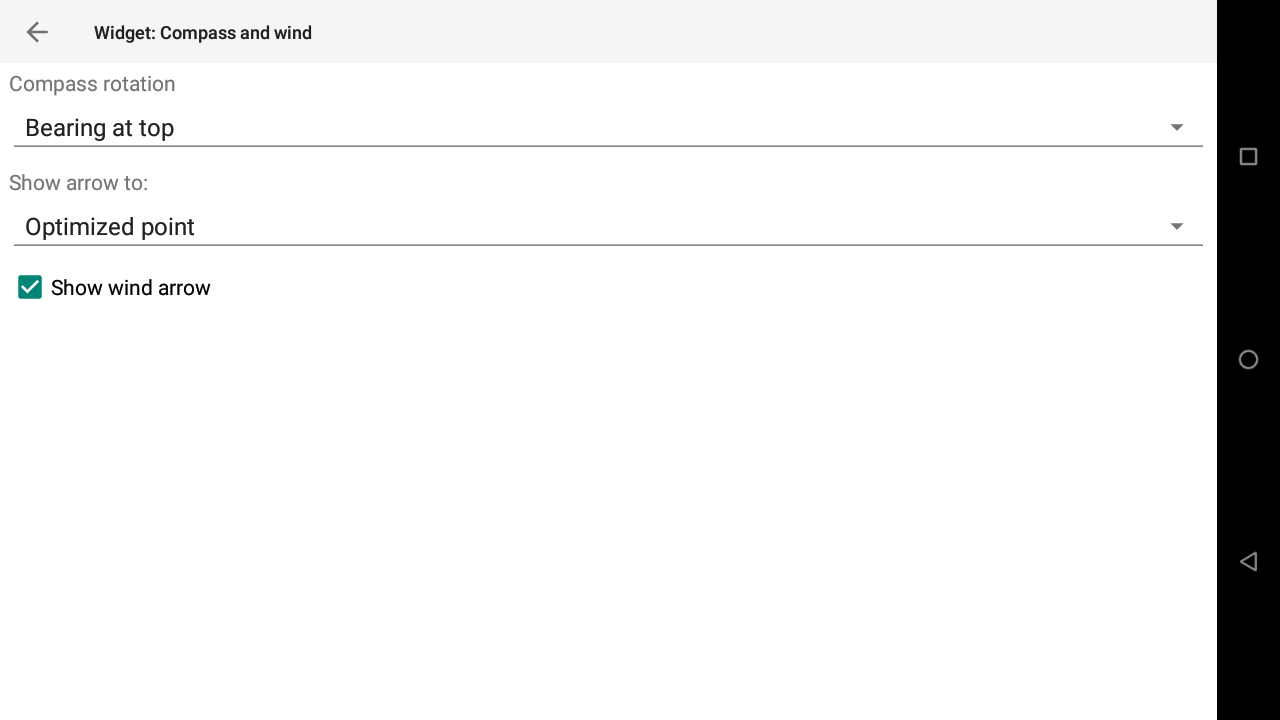Click the 'Show arrow to:' label
1280x720 pixels.
tap(78, 183)
